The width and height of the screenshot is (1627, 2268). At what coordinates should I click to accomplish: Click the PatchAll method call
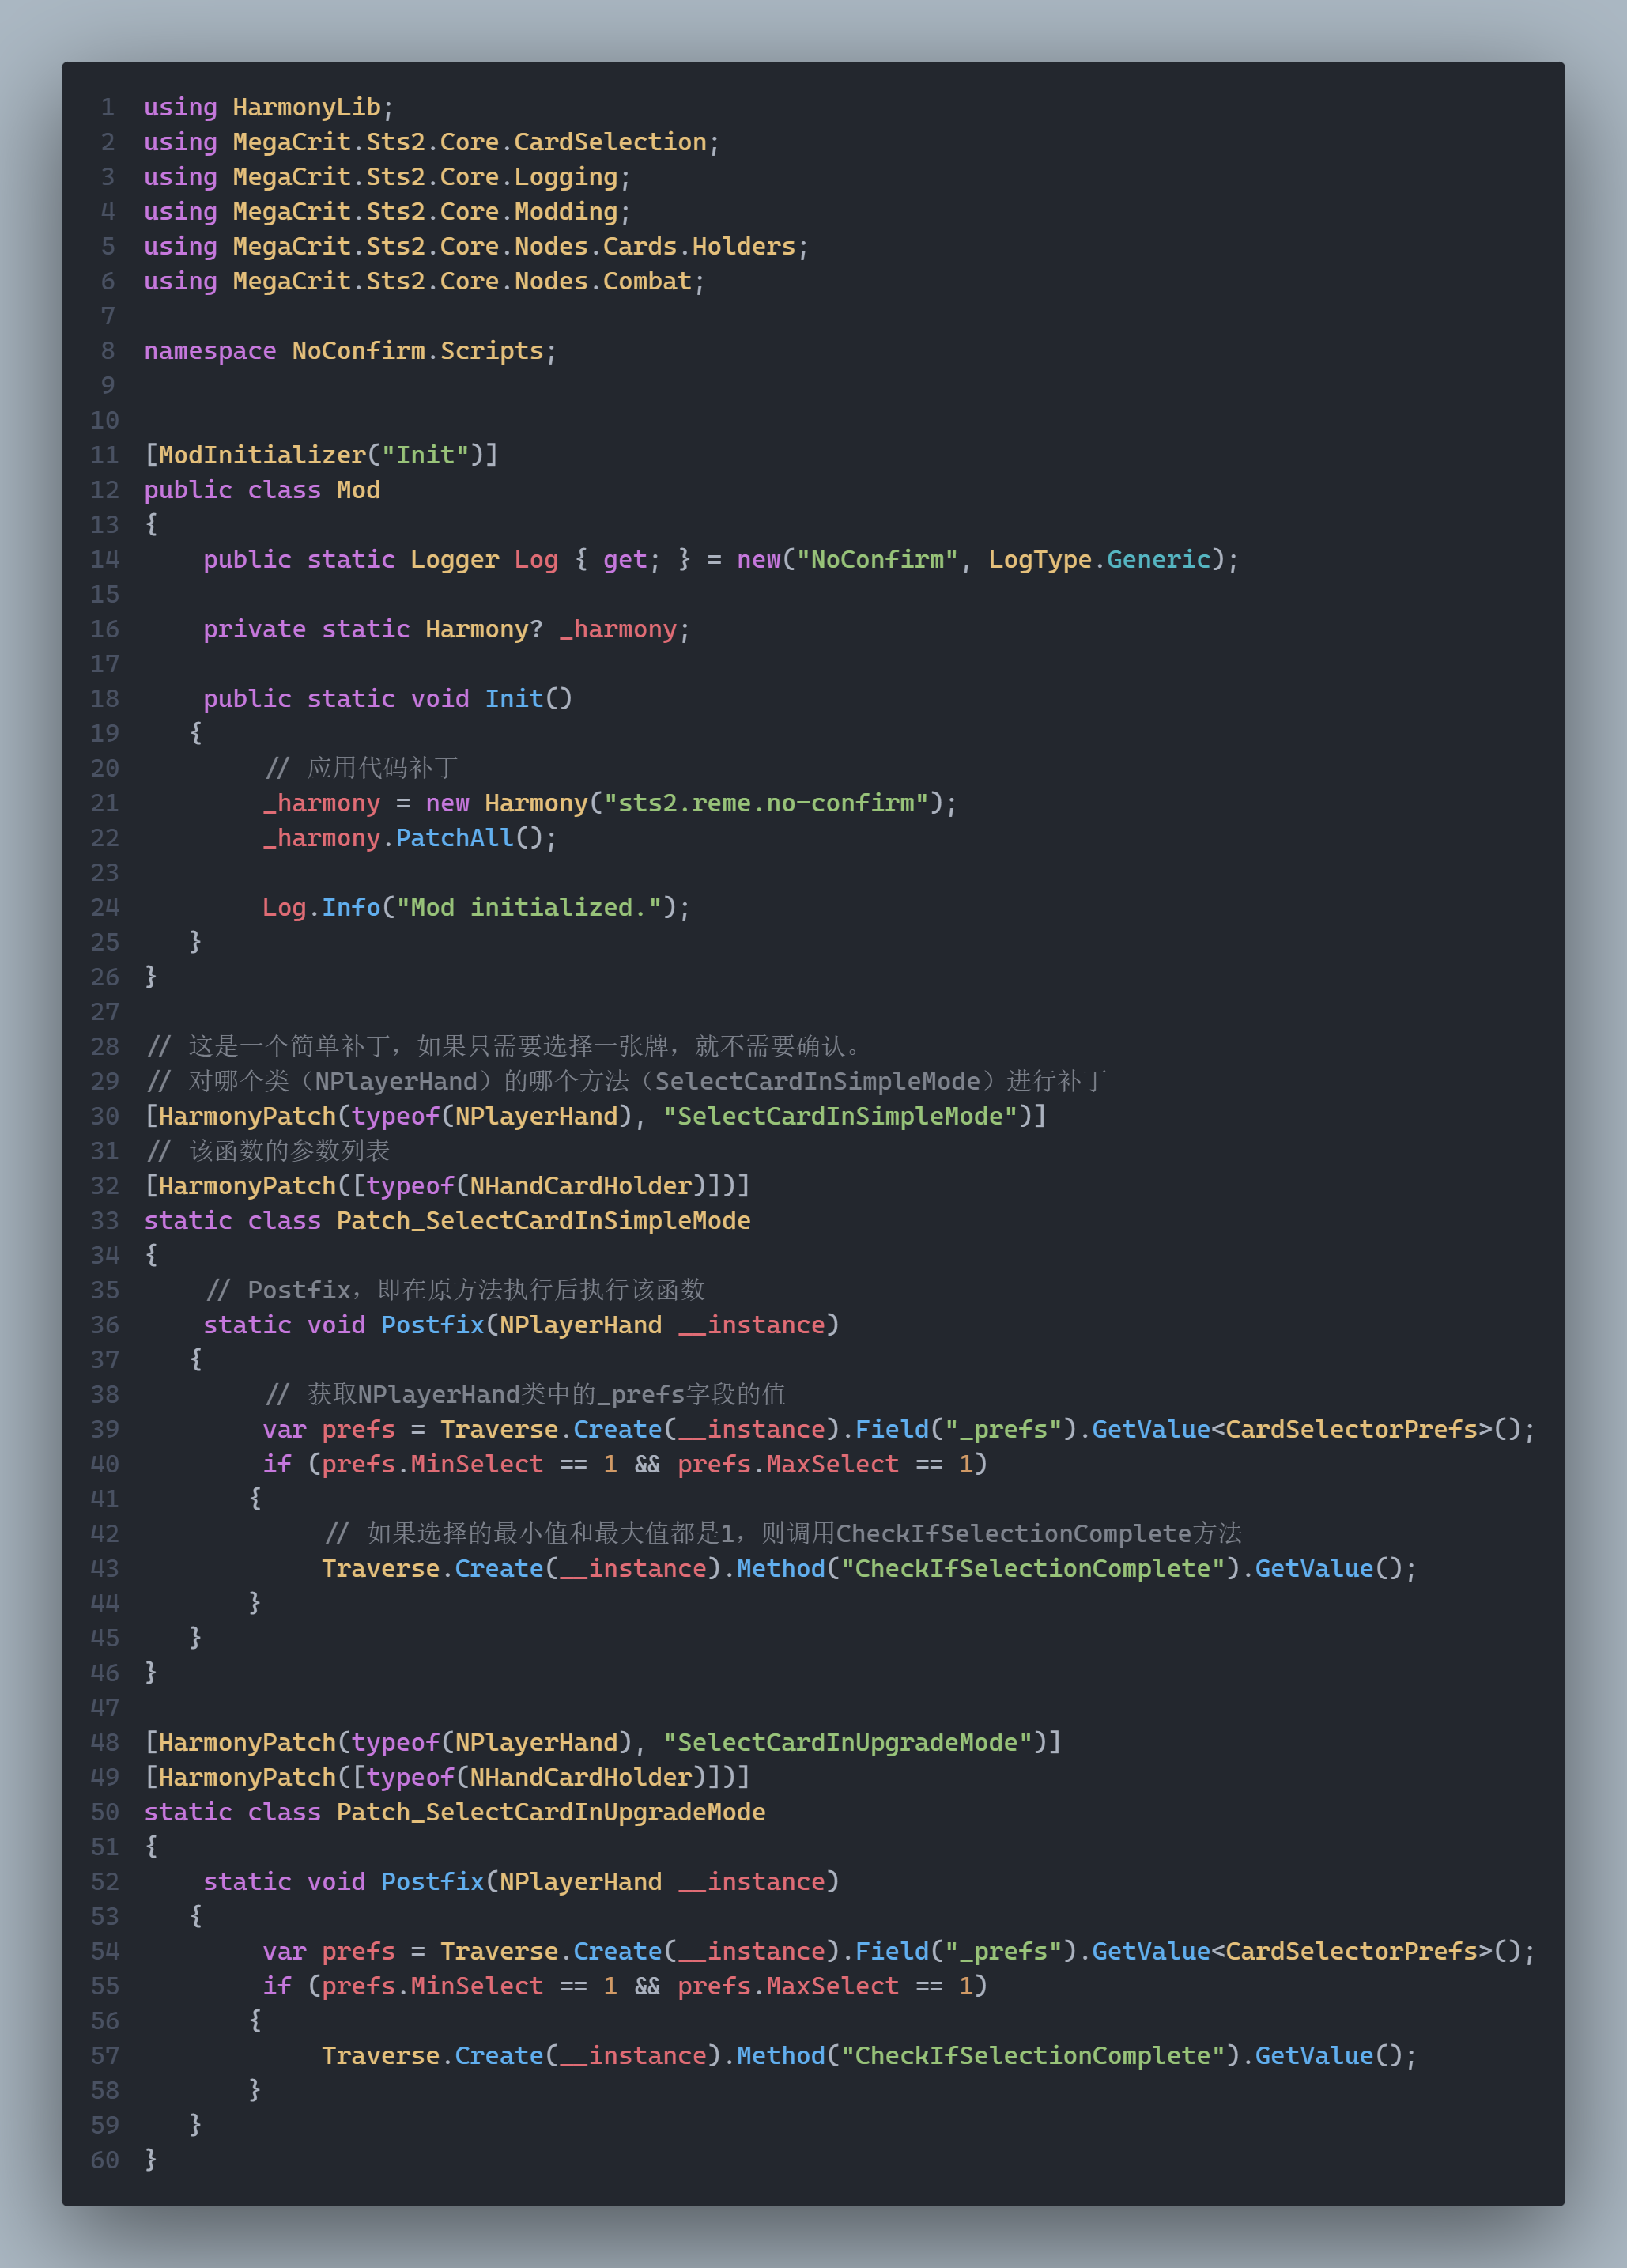pyautogui.click(x=454, y=838)
